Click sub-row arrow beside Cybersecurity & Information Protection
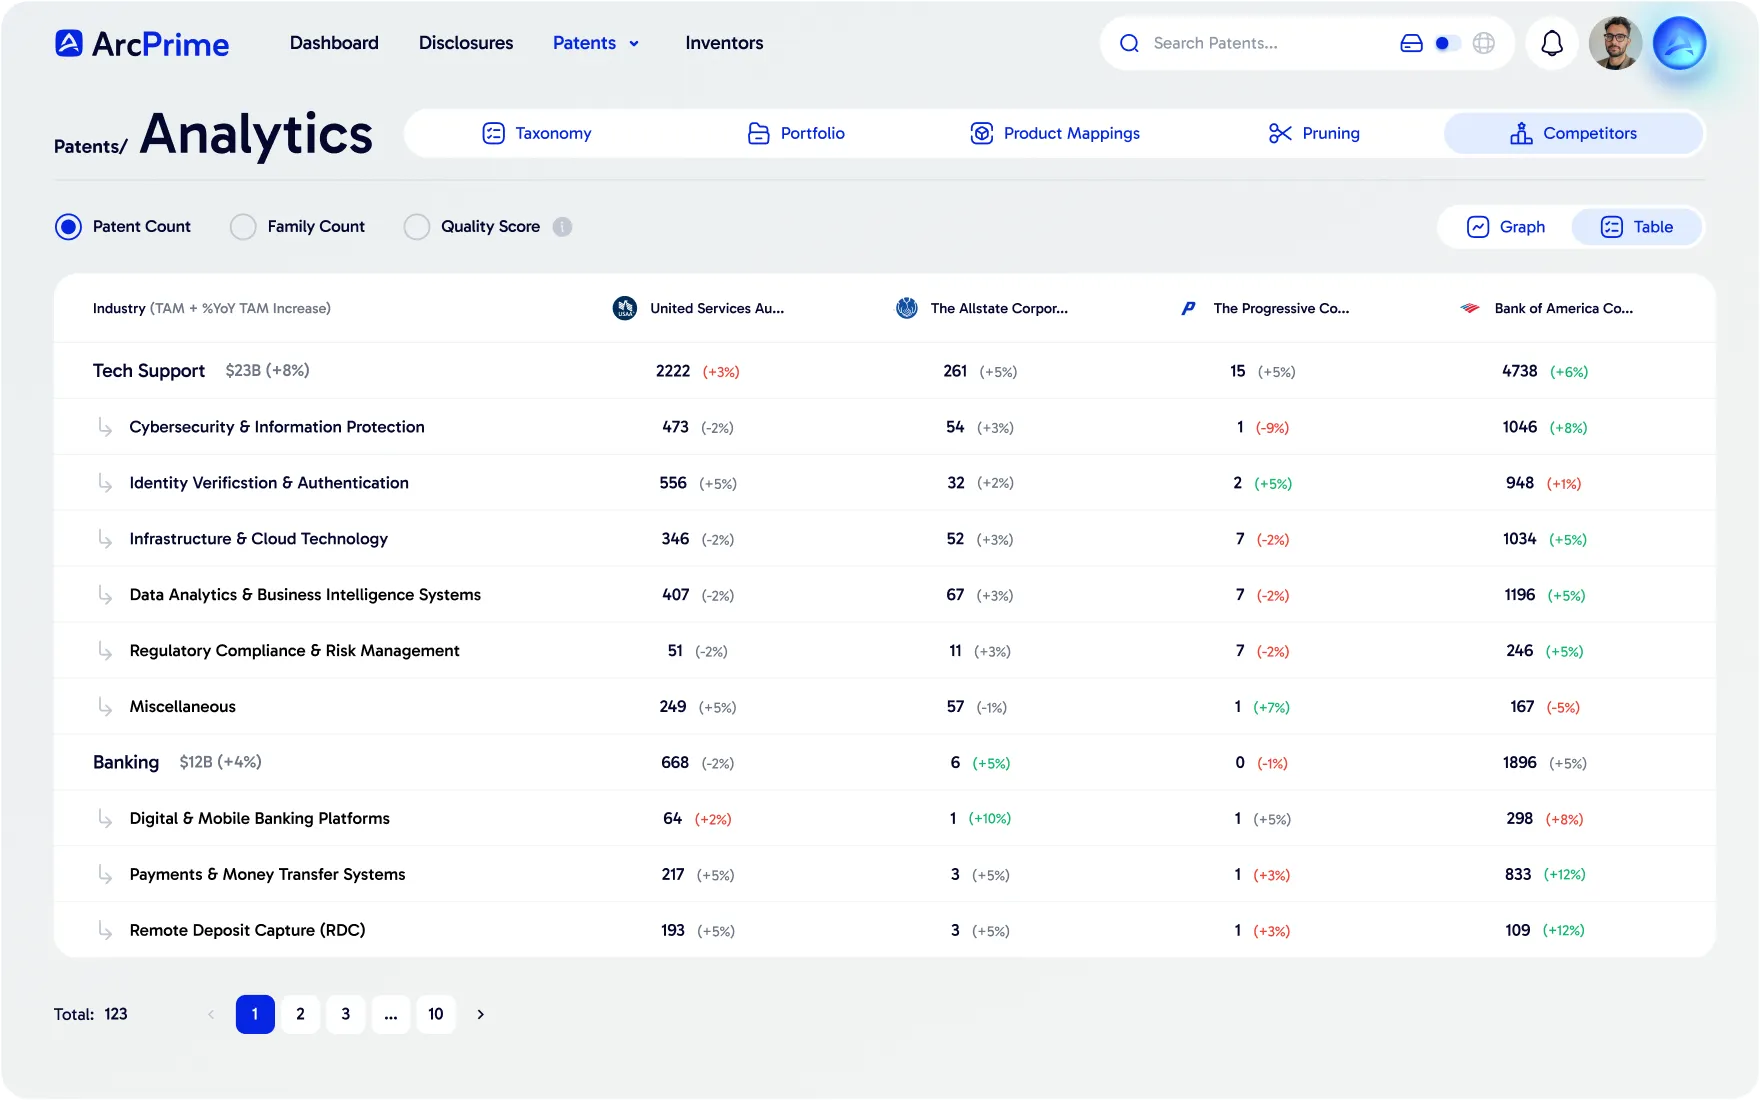 point(105,427)
